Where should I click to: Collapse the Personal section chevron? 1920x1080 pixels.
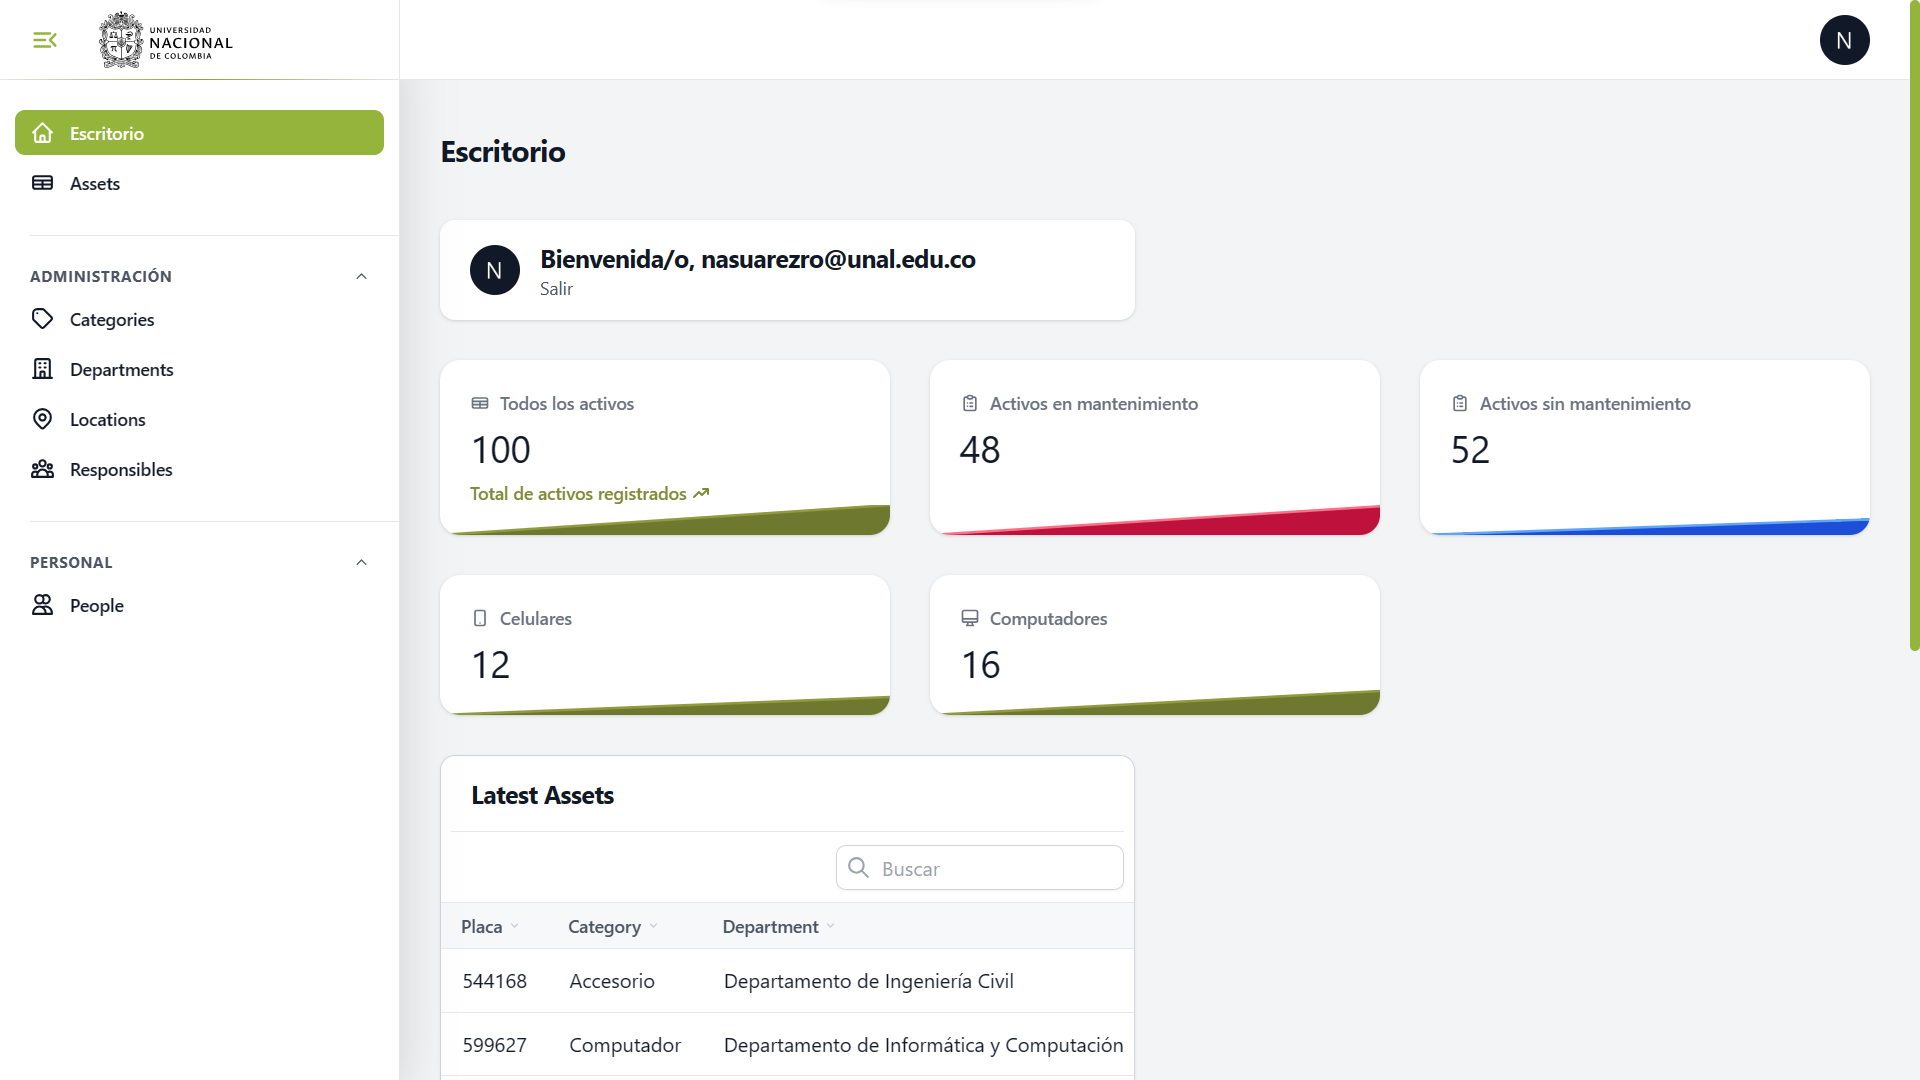tap(362, 562)
